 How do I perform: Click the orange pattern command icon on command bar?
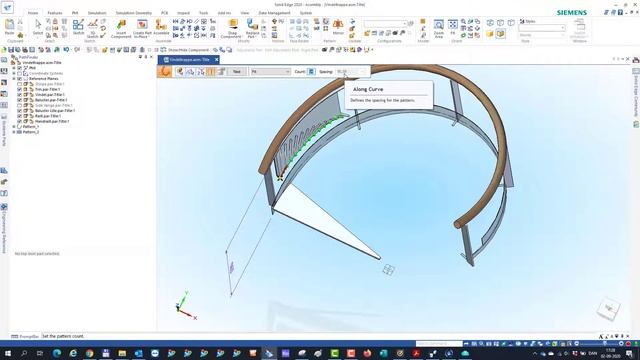[x=165, y=71]
